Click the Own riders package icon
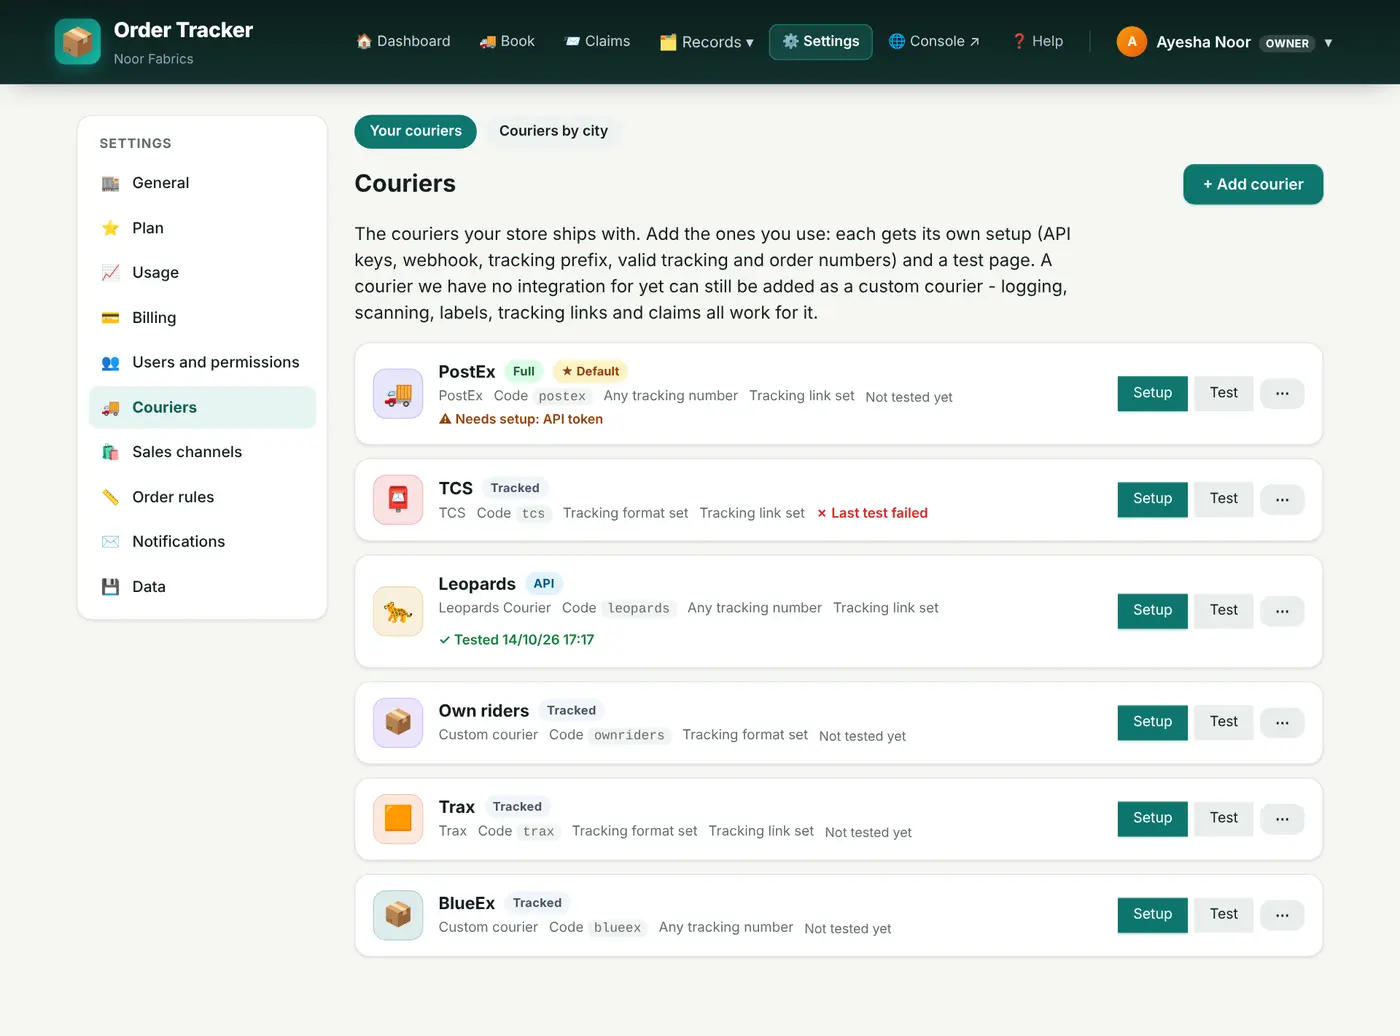The width and height of the screenshot is (1400, 1036). (x=398, y=722)
